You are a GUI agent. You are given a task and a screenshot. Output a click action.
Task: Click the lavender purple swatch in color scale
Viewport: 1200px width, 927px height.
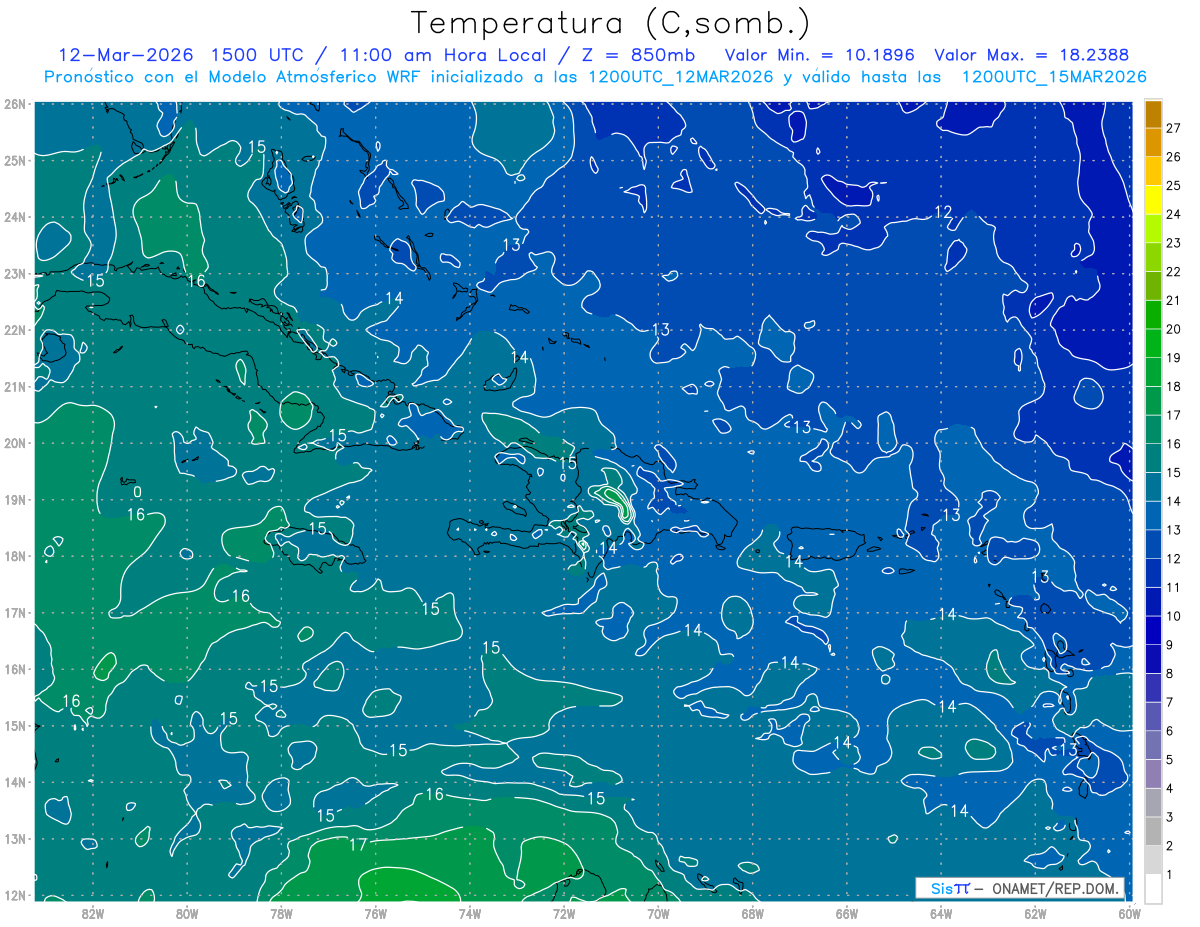(x=1153, y=773)
